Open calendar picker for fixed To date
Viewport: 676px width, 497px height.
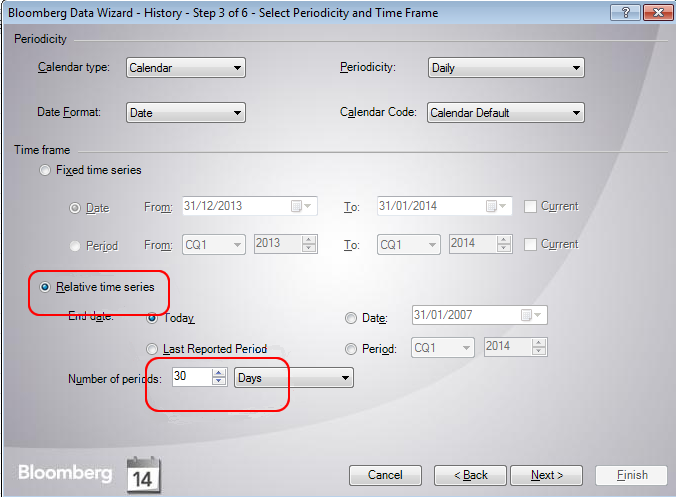496,206
